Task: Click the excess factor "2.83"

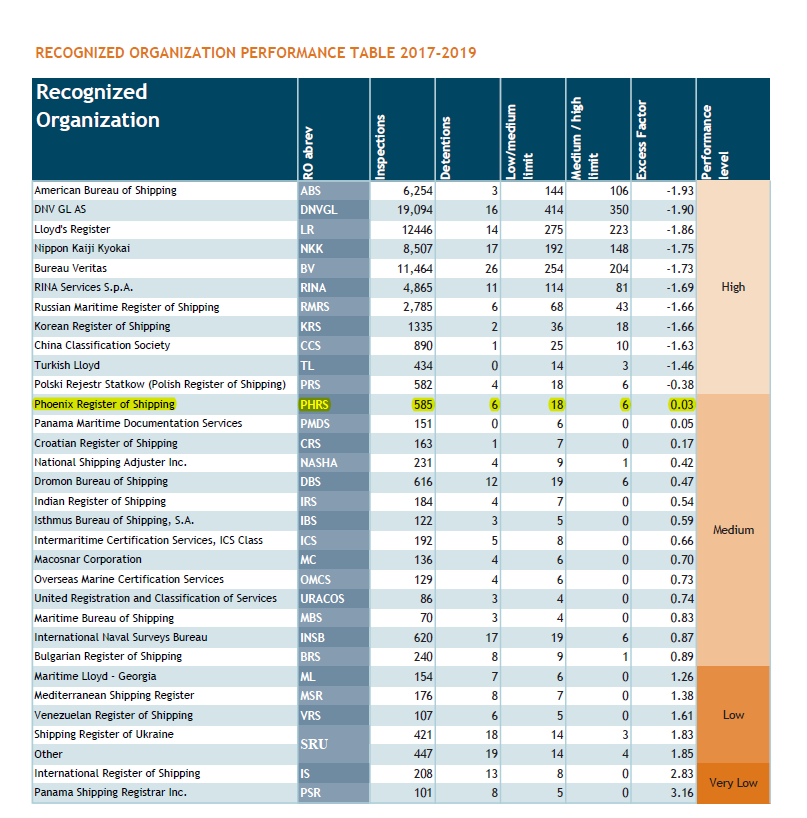Action: coord(682,773)
